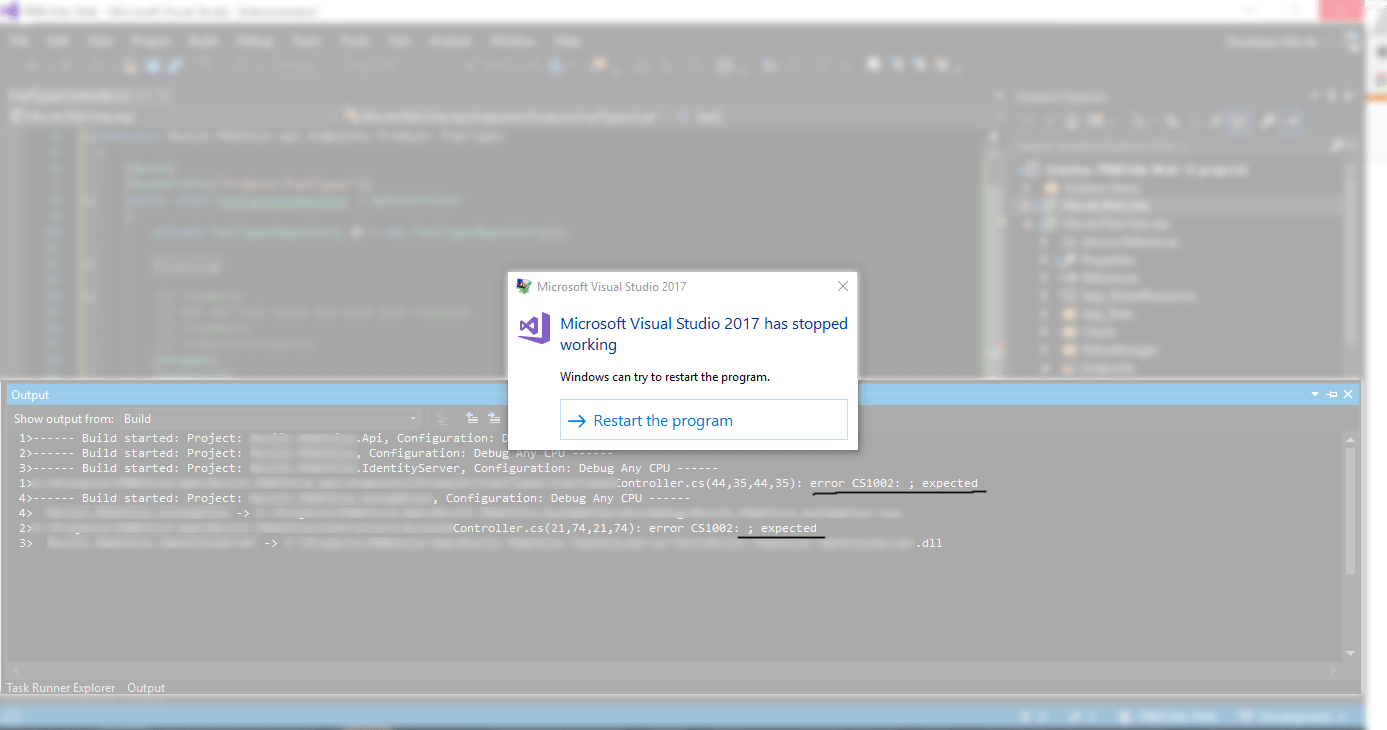
Task: Click the Output pane vertical scrollbar thumb
Action: (1351, 510)
